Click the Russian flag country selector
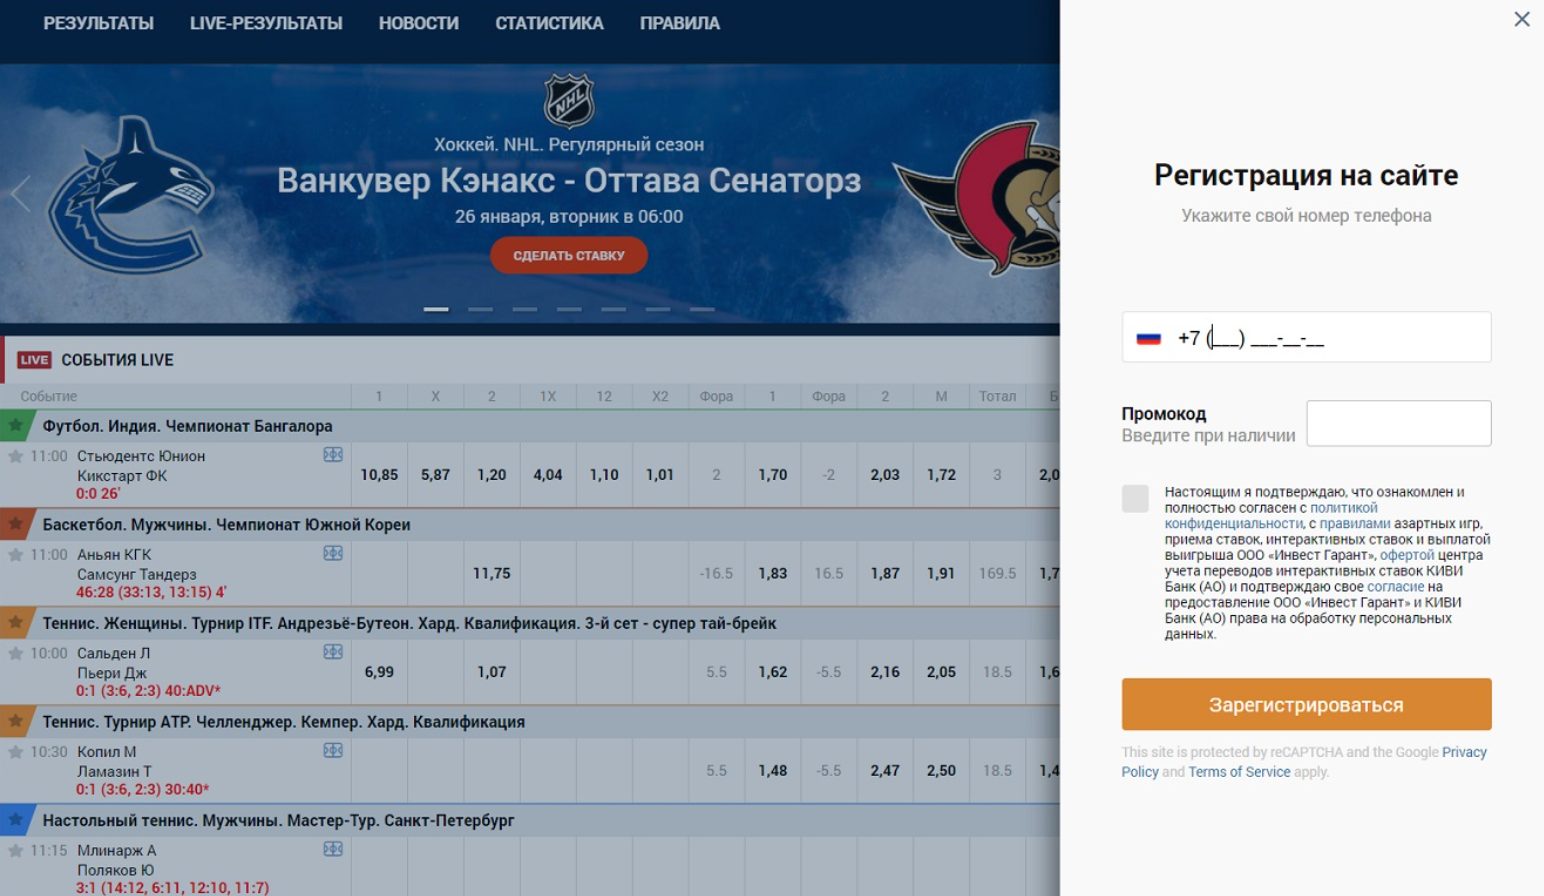 click(1148, 338)
